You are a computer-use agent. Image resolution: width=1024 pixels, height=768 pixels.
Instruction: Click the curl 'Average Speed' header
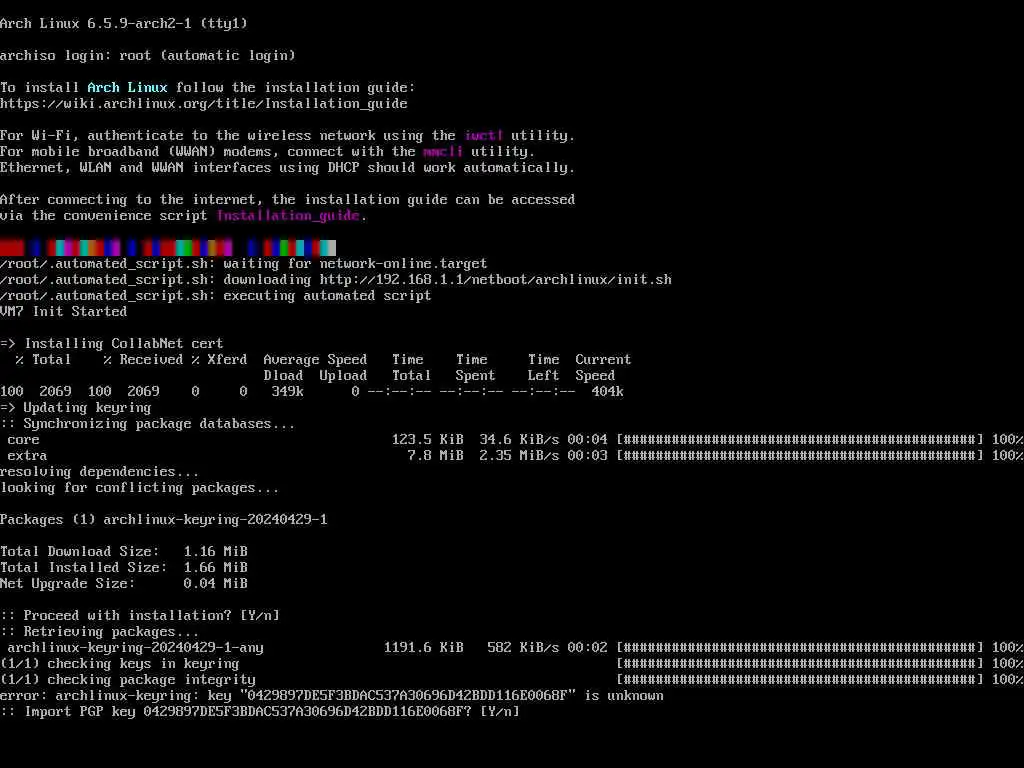coord(315,360)
